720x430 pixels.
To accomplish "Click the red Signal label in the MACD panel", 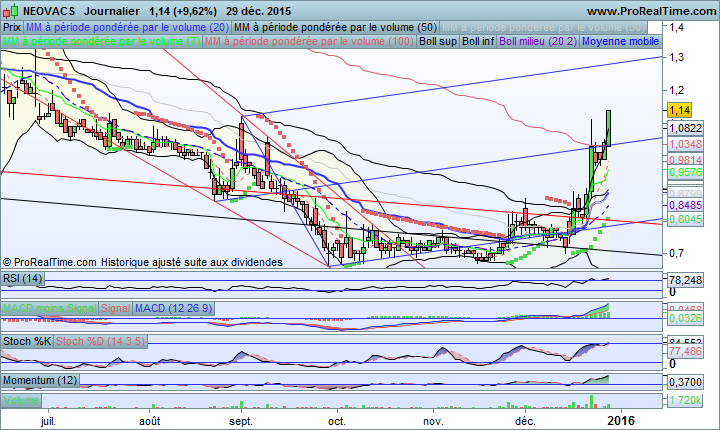I will [116, 308].
